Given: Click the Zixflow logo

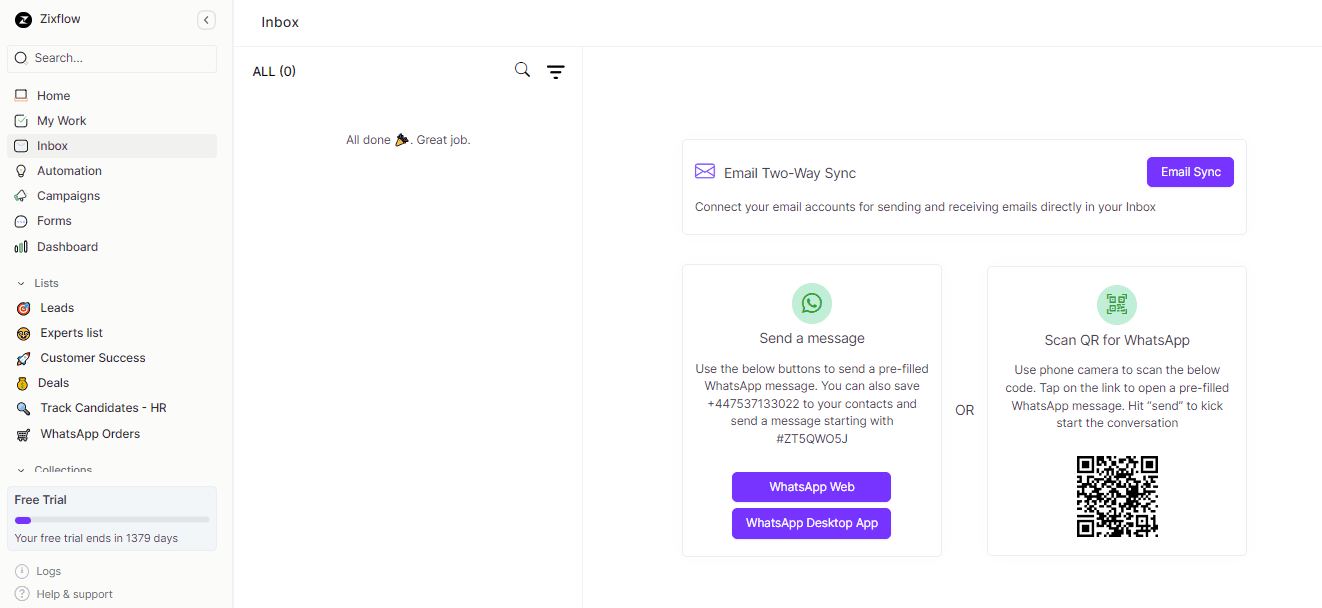Looking at the screenshot, I should click(x=22, y=18).
